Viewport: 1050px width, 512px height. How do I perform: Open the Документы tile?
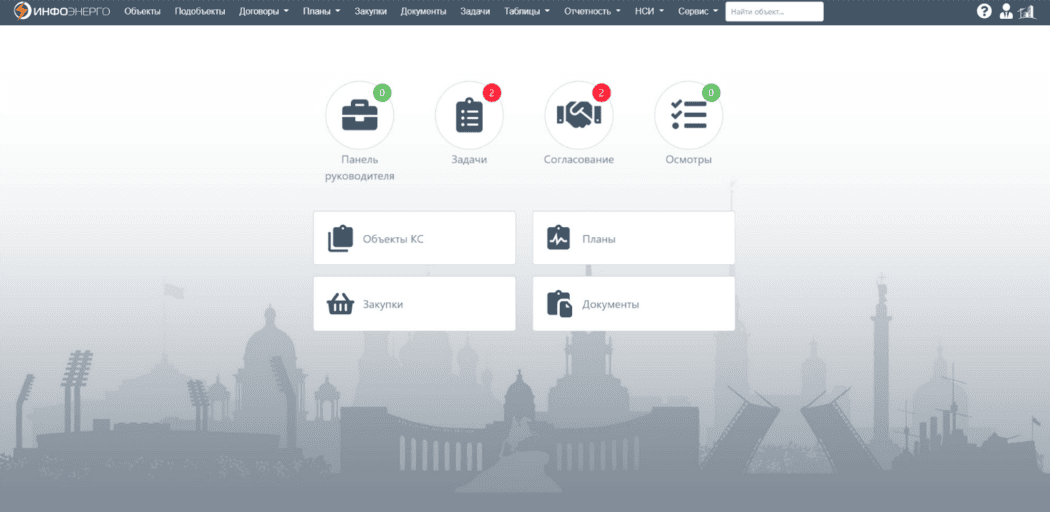click(x=633, y=304)
